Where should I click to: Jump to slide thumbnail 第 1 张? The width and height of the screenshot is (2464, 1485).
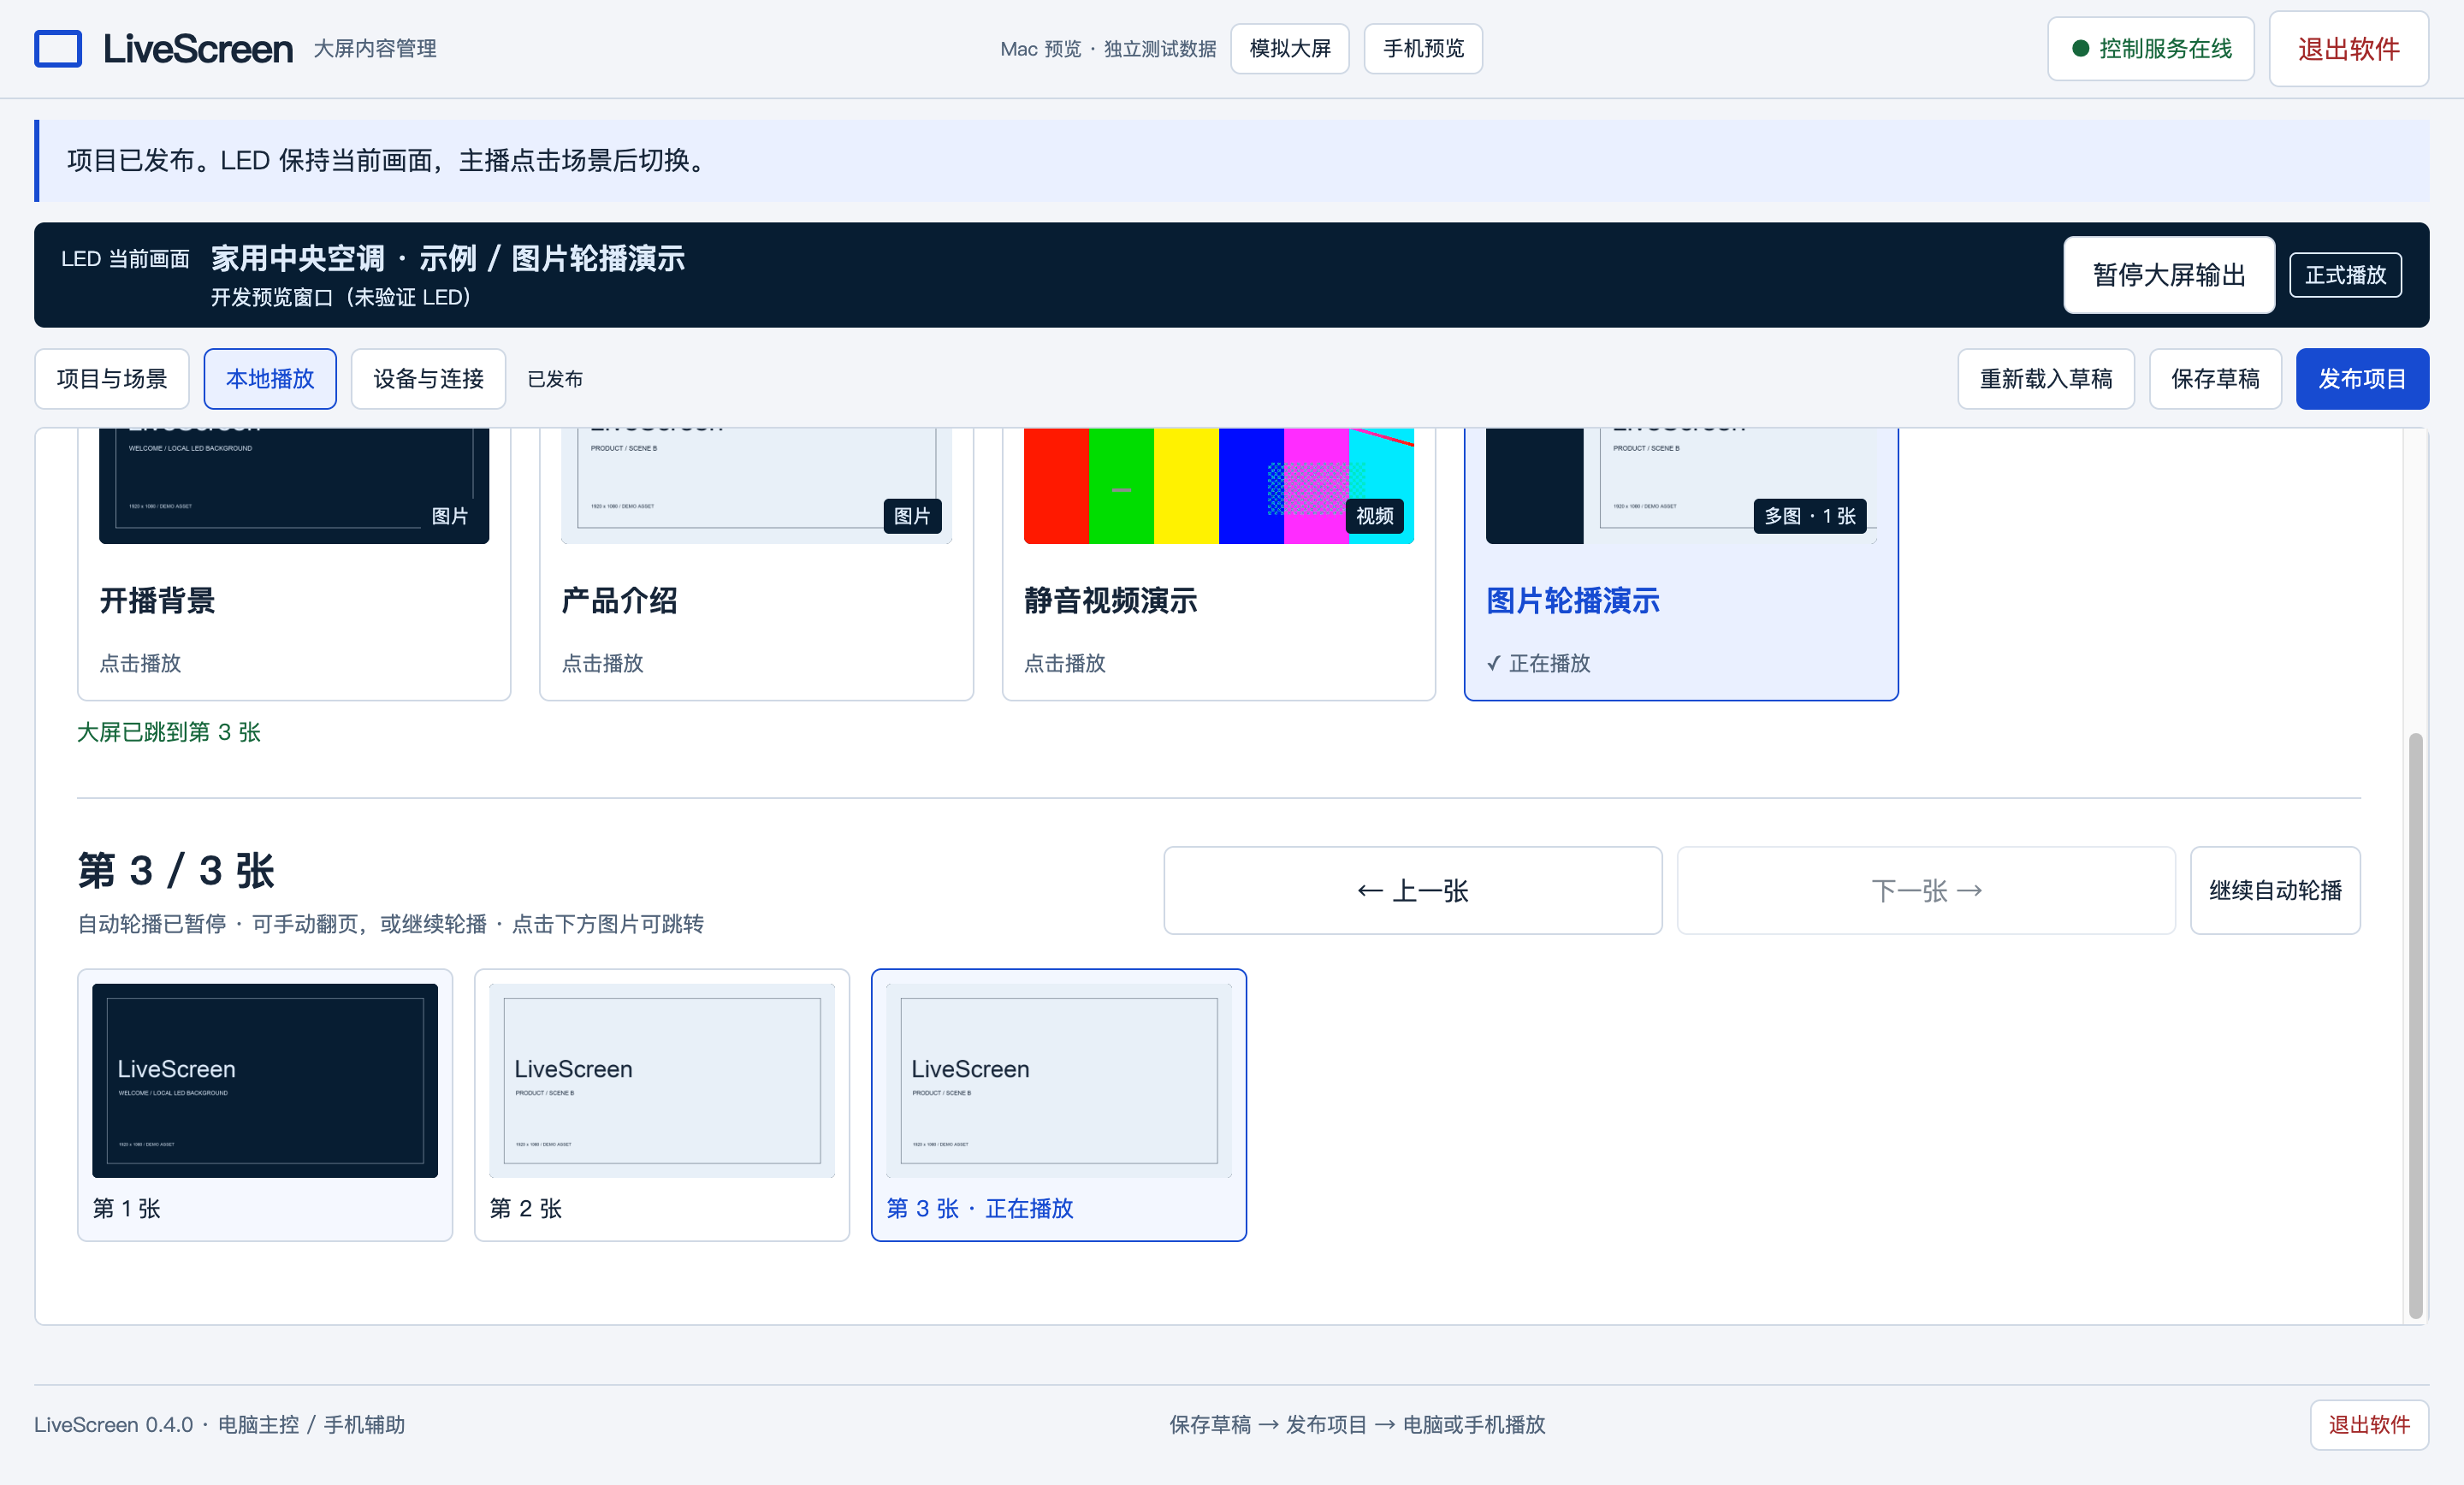[265, 1104]
